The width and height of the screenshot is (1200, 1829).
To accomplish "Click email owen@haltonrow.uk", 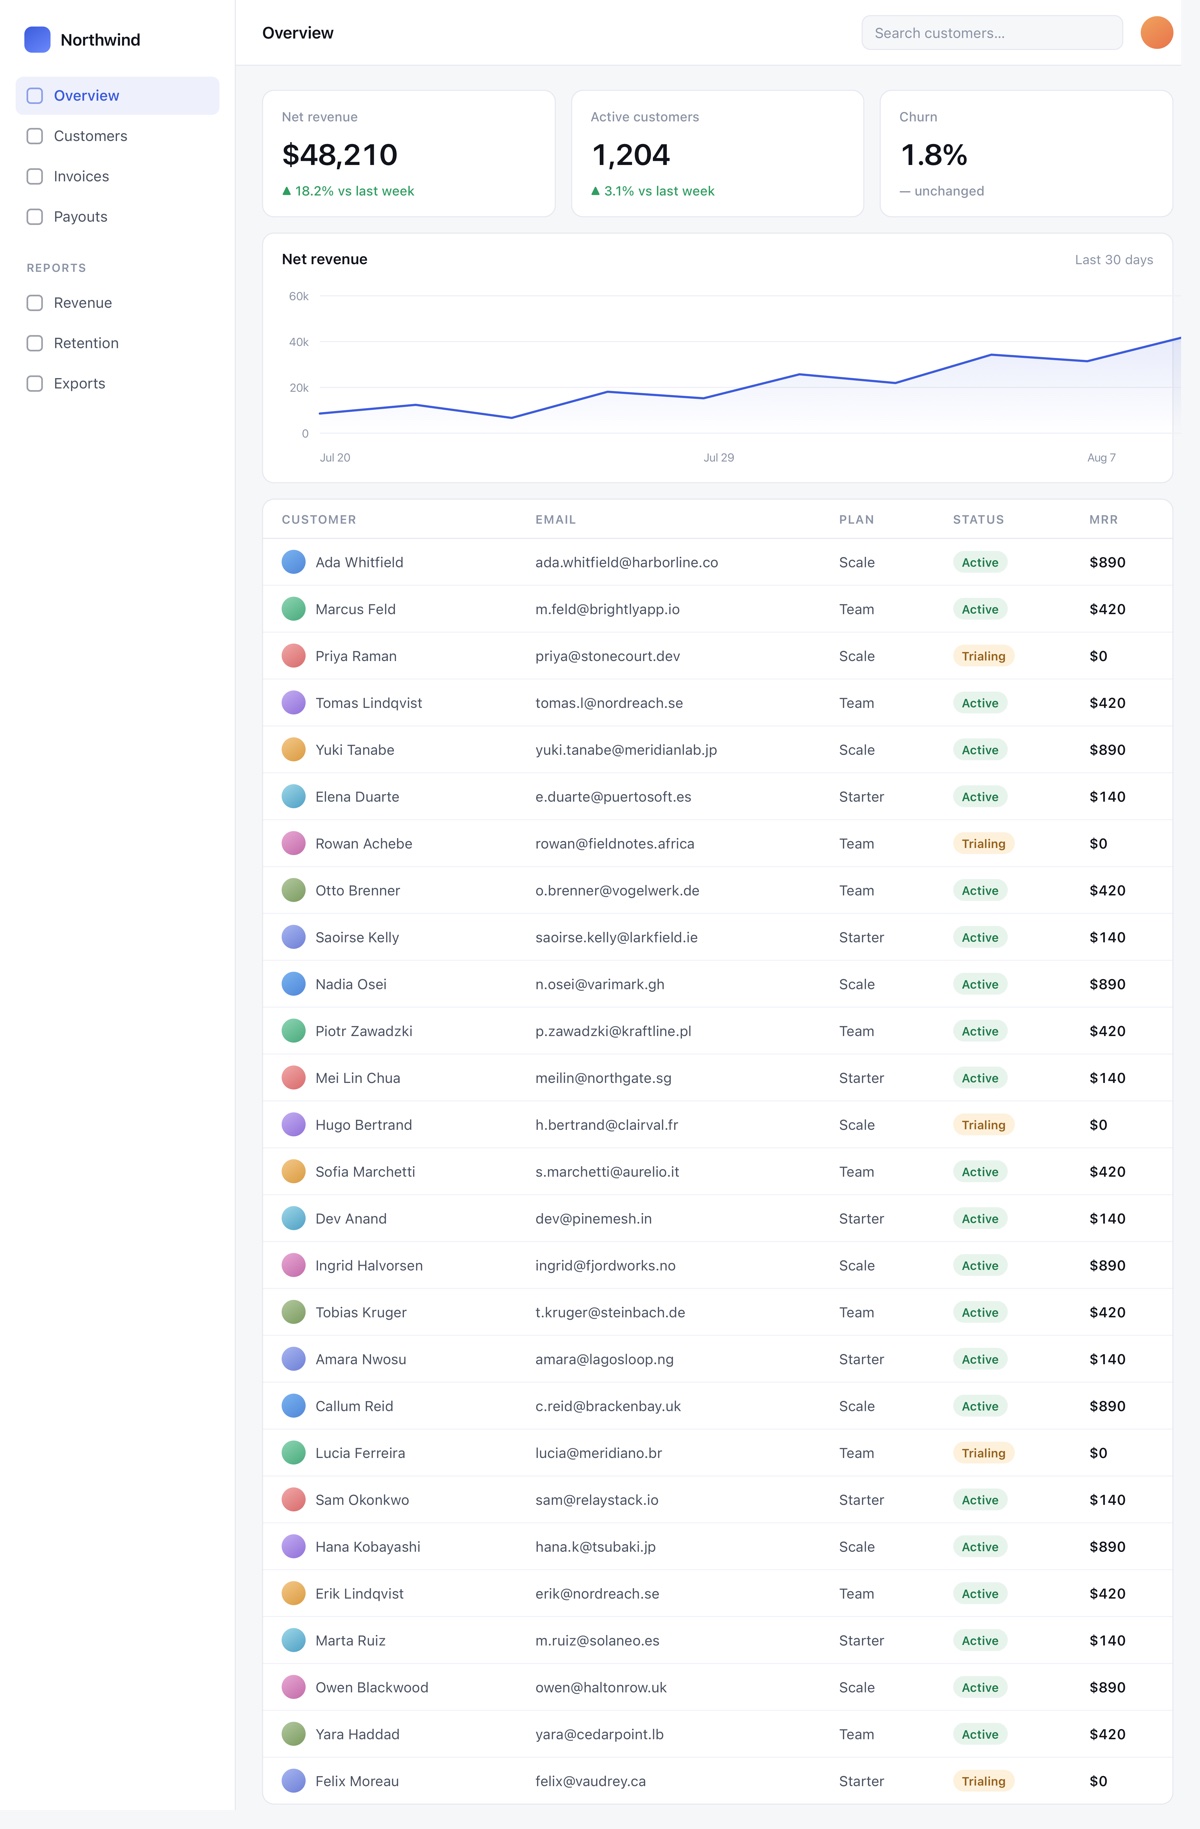I will click(601, 1688).
